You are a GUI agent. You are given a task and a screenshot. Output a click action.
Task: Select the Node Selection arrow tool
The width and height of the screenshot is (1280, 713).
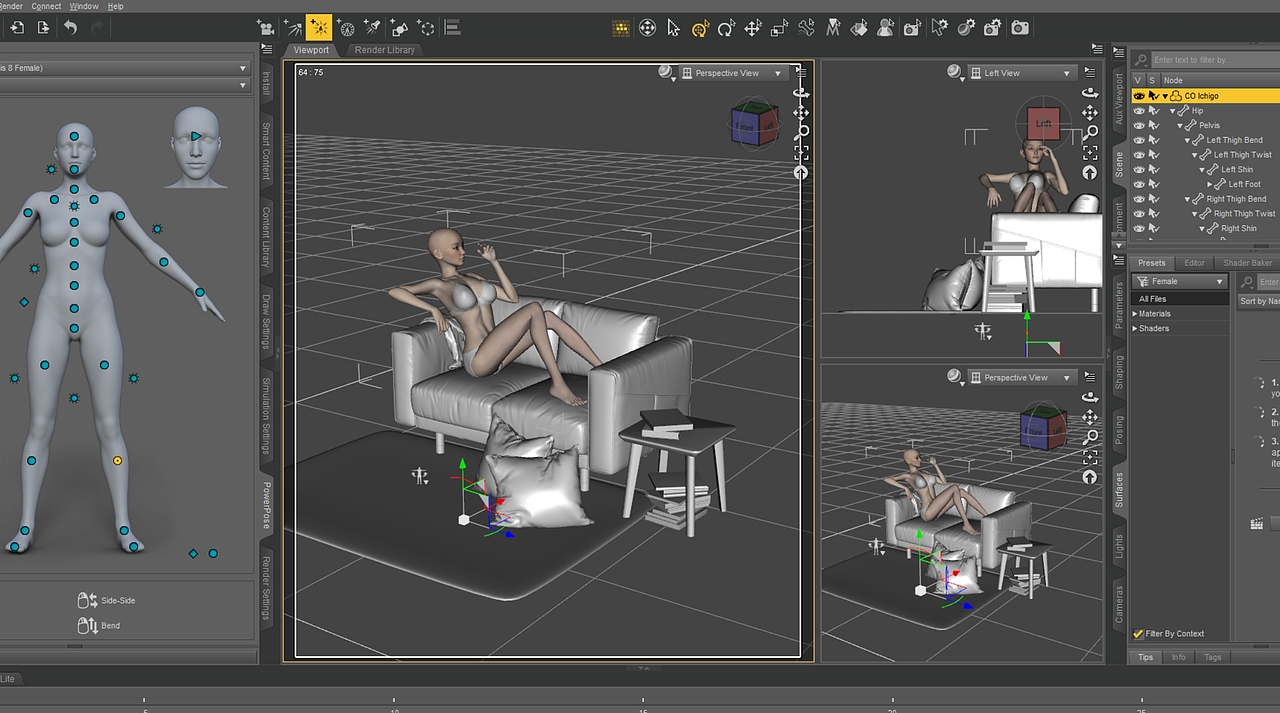[674, 28]
